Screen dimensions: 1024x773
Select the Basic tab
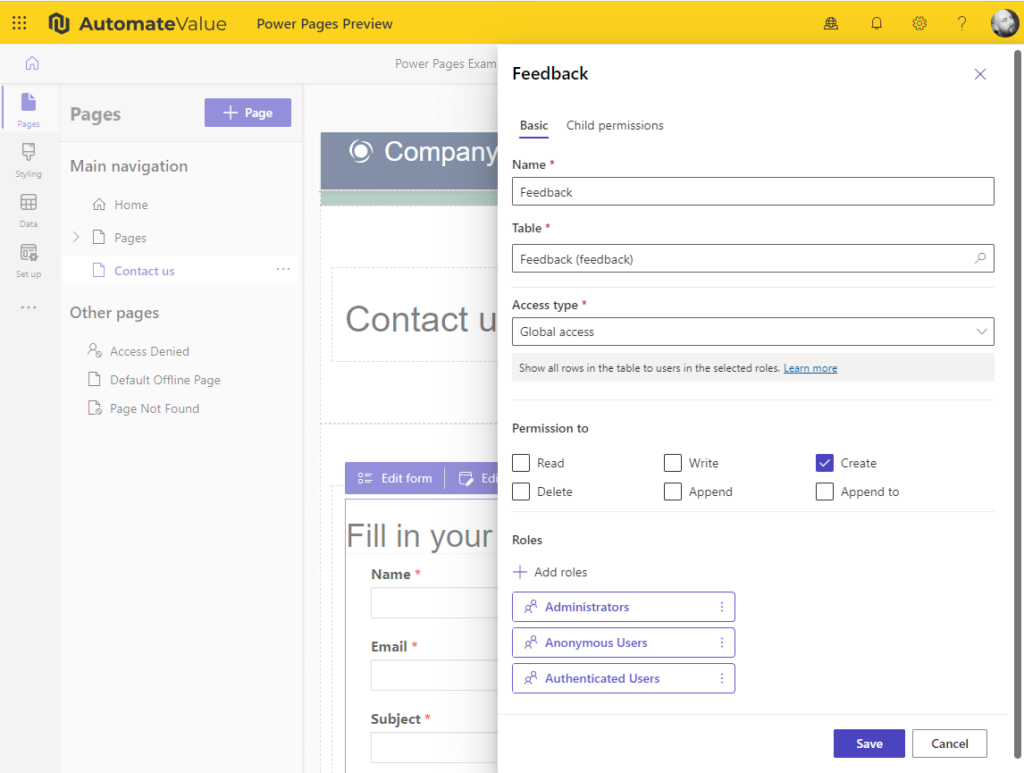pyautogui.click(x=533, y=126)
